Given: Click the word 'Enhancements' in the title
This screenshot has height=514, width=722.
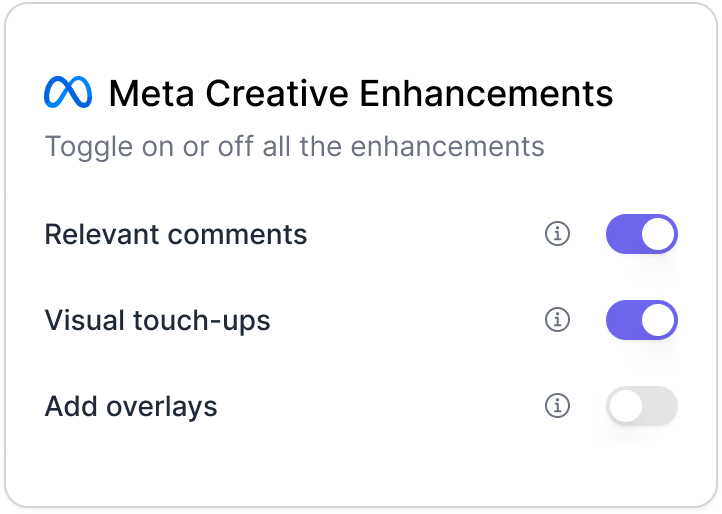Looking at the screenshot, I should coord(485,93).
